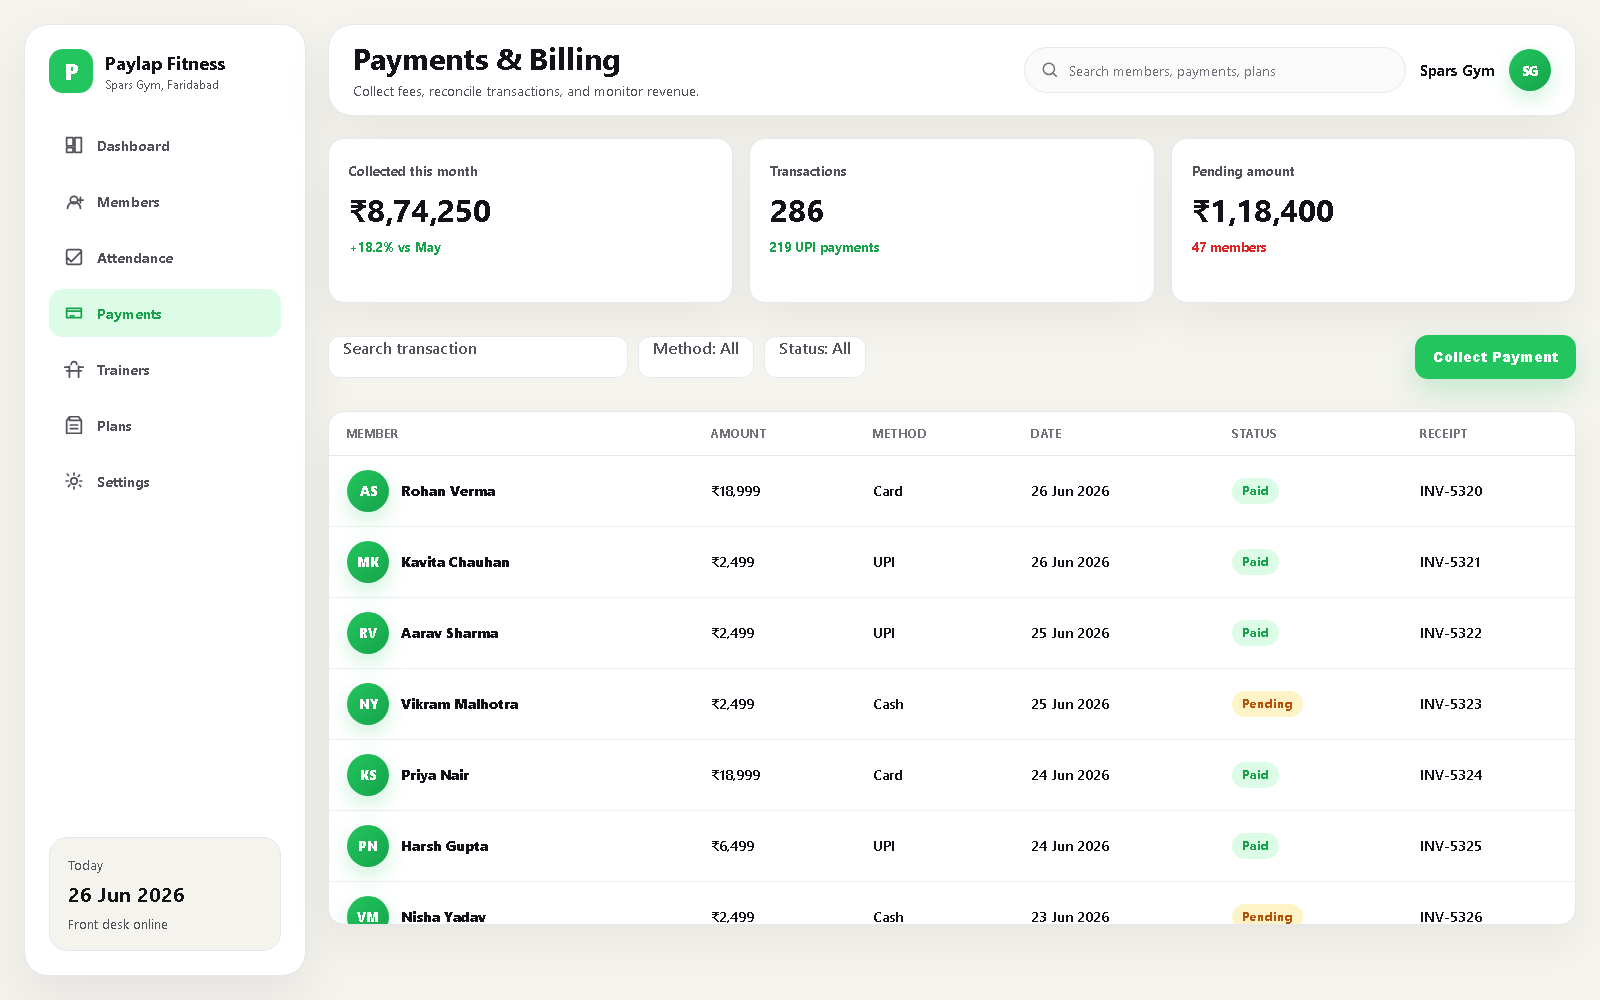Click the Collect Payment button

point(1495,357)
